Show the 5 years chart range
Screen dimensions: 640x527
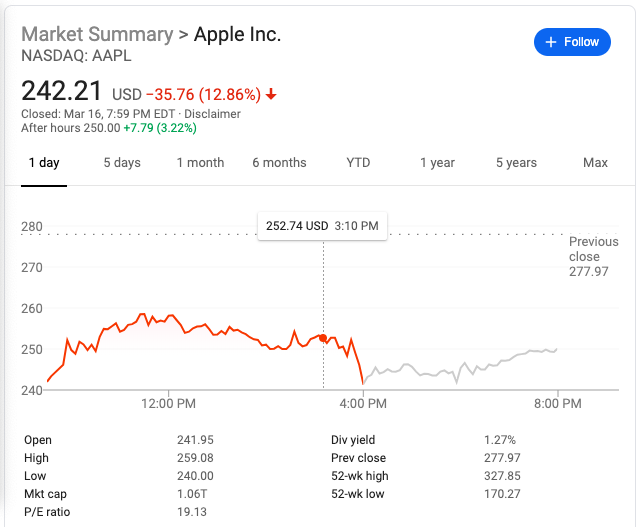pos(516,163)
